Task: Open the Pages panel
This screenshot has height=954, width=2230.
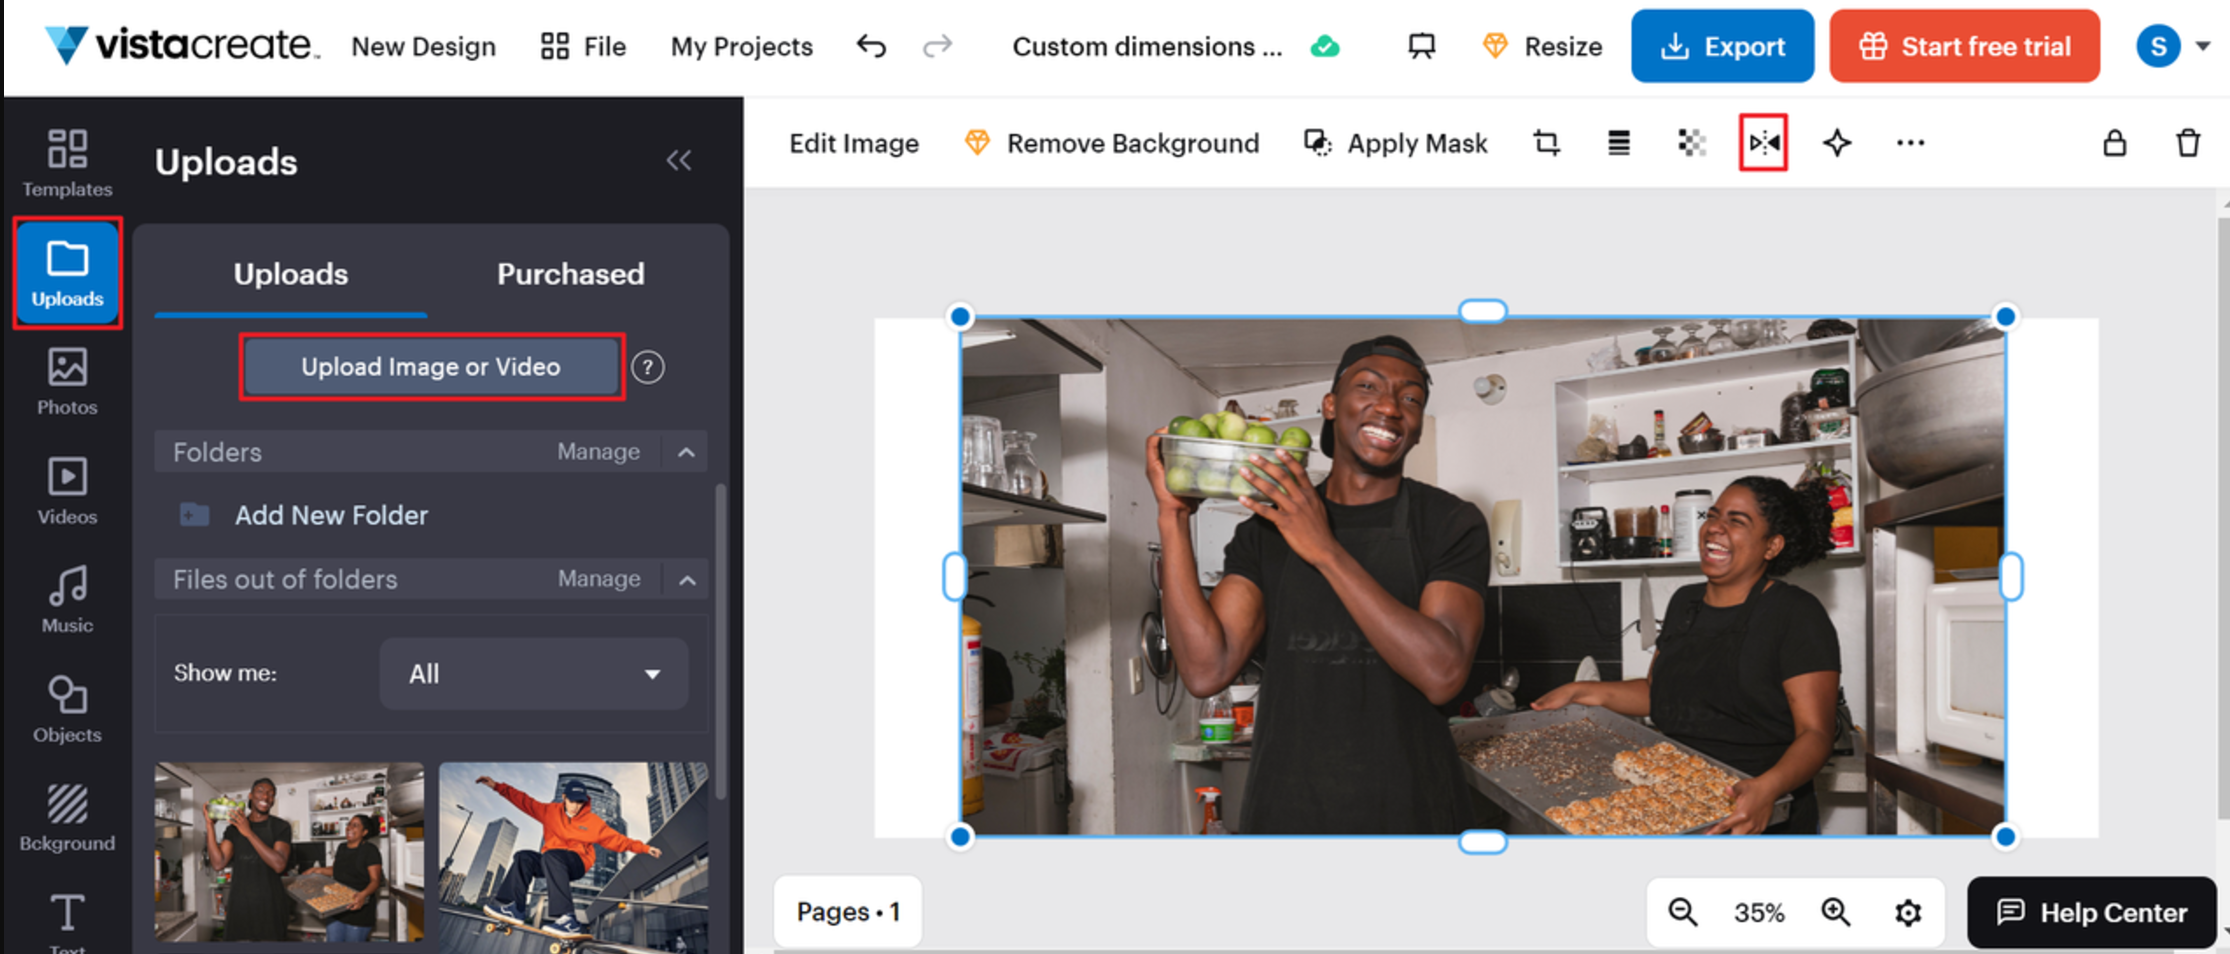Action: pos(848,912)
